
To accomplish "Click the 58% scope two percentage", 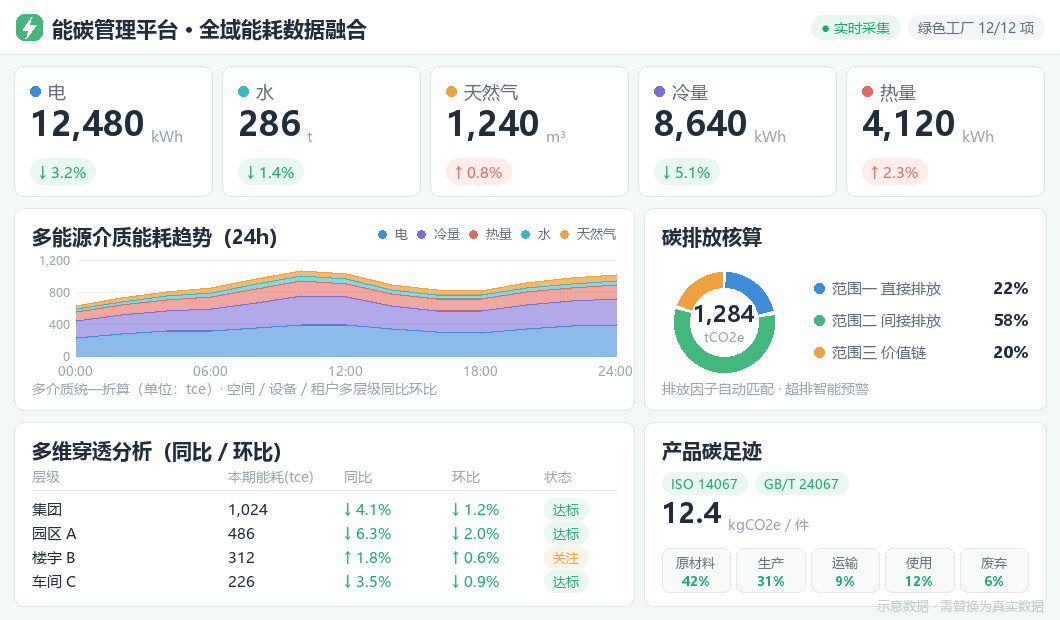I will click(x=1011, y=320).
